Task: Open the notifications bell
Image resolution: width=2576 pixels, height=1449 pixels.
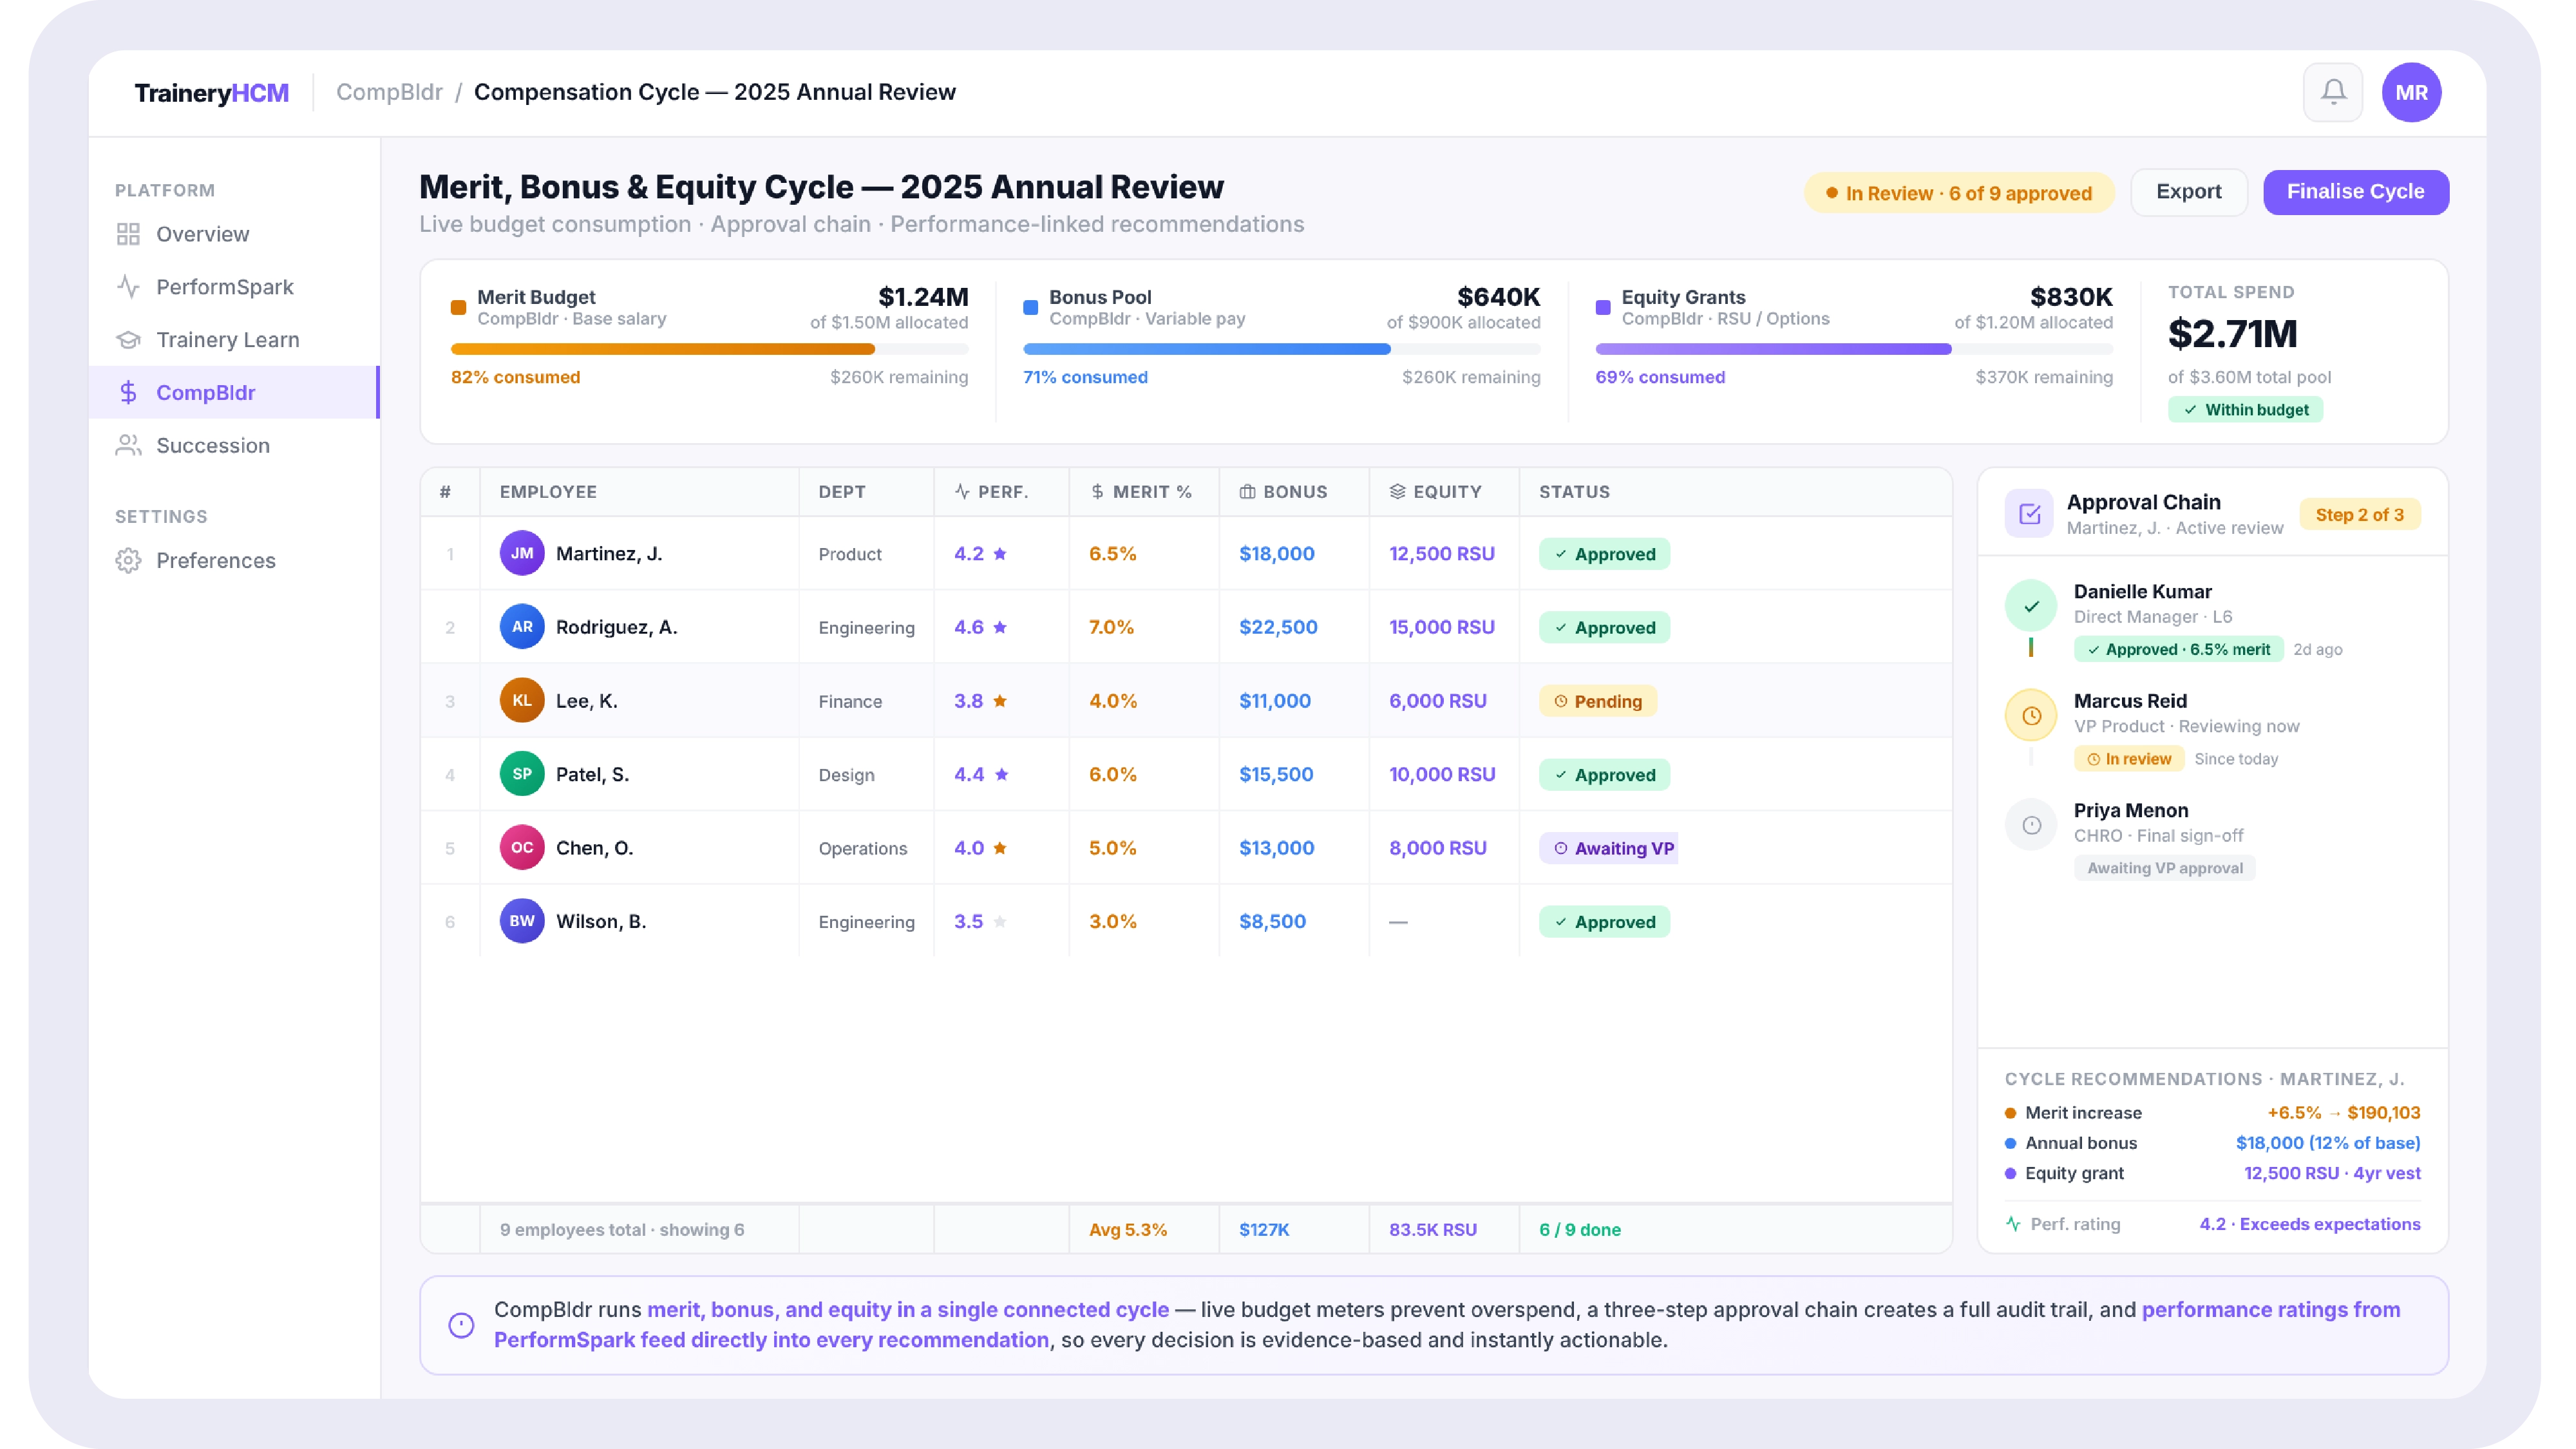Action: click(x=2332, y=92)
